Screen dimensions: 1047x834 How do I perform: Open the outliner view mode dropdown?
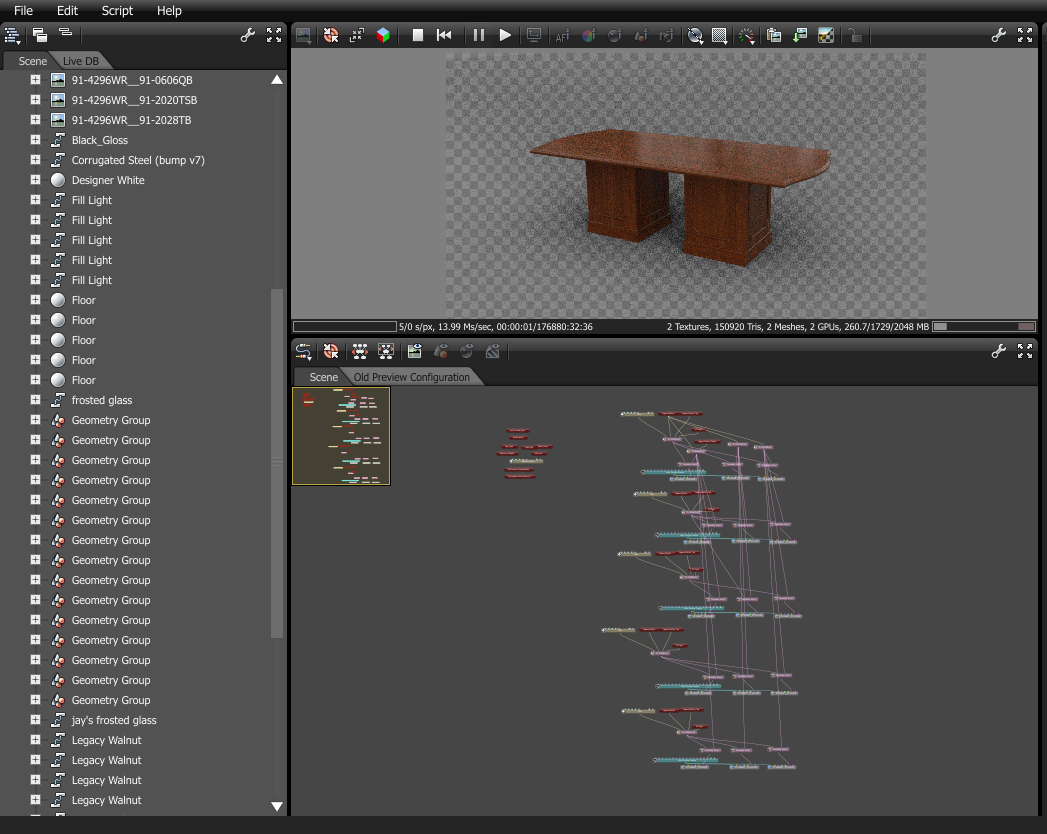tap(13, 35)
